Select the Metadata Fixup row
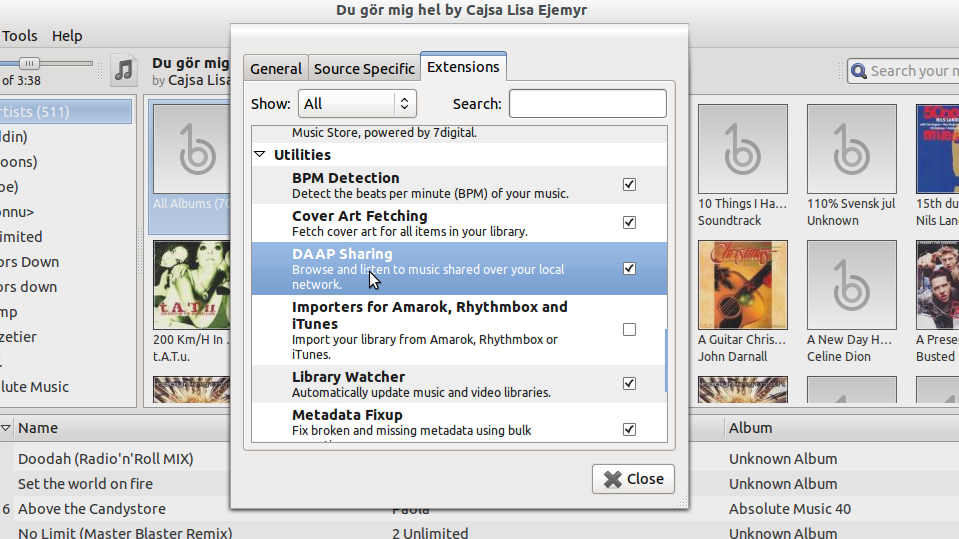The height and width of the screenshot is (539, 959). pyautogui.click(x=459, y=422)
